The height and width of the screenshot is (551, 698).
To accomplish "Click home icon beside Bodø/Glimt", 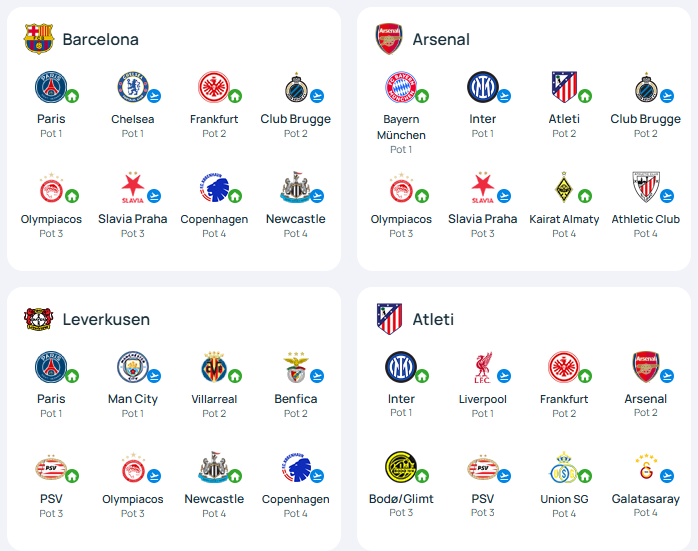I will [x=422, y=476].
